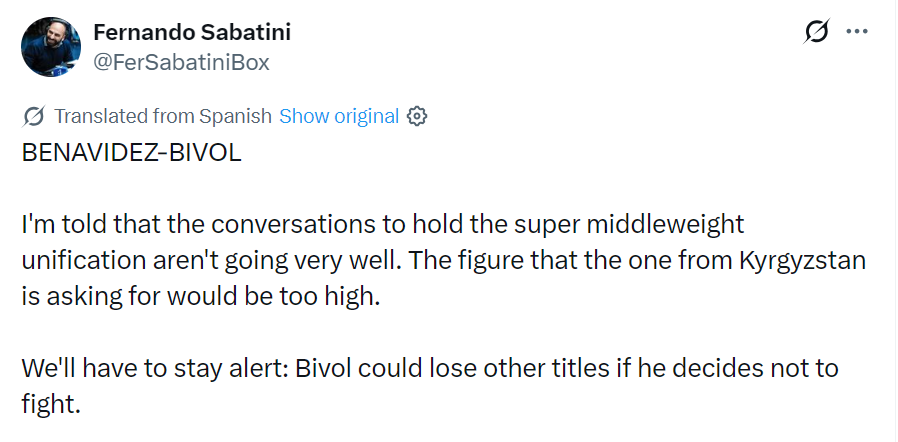This screenshot has height=442, width=898.
Task: Click the word 'Kyrgyzstan' in the post
Action: pos(802,261)
